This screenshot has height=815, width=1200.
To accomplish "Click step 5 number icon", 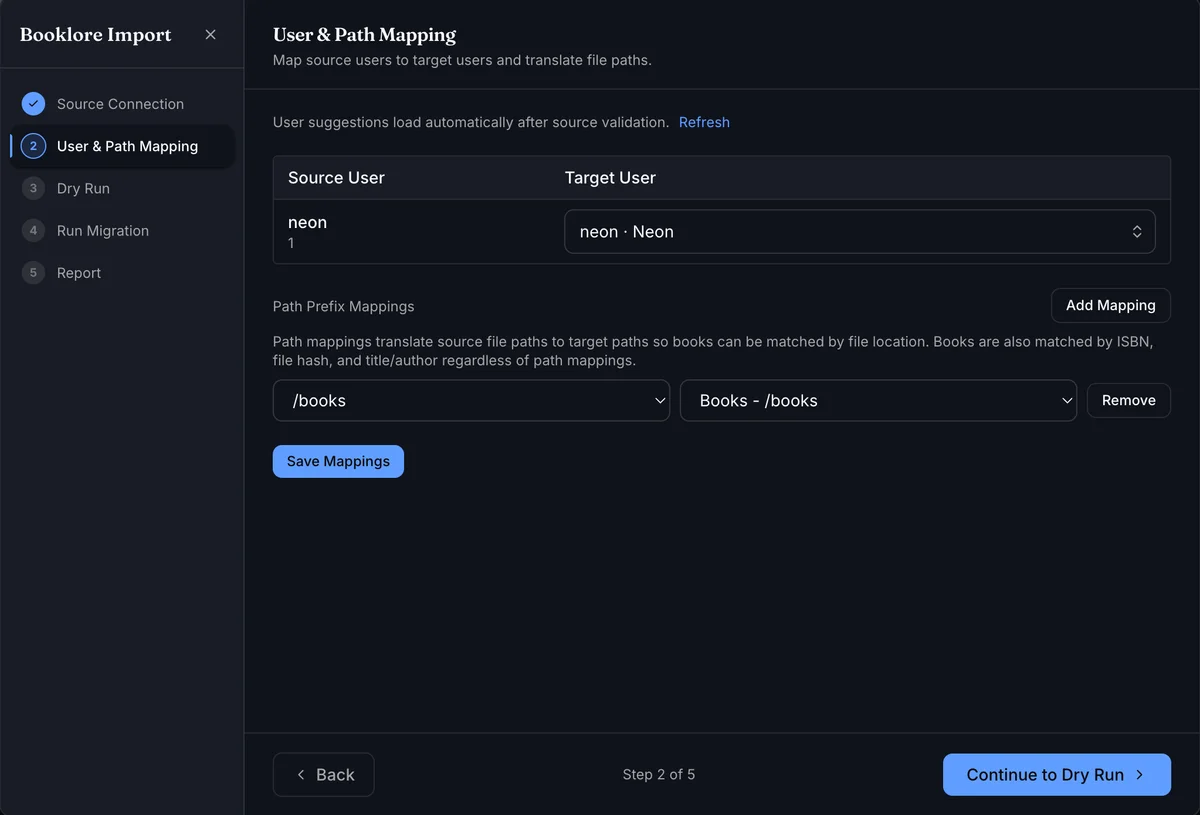I will click(x=33, y=272).
